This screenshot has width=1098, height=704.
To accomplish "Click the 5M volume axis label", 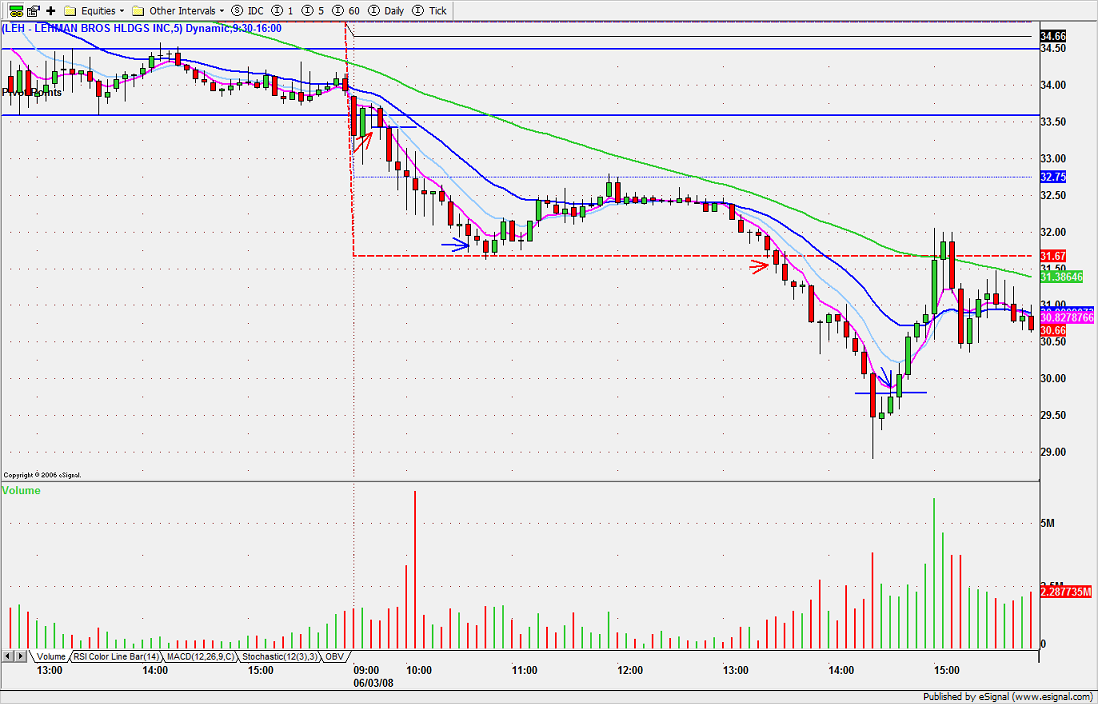I will (1048, 523).
